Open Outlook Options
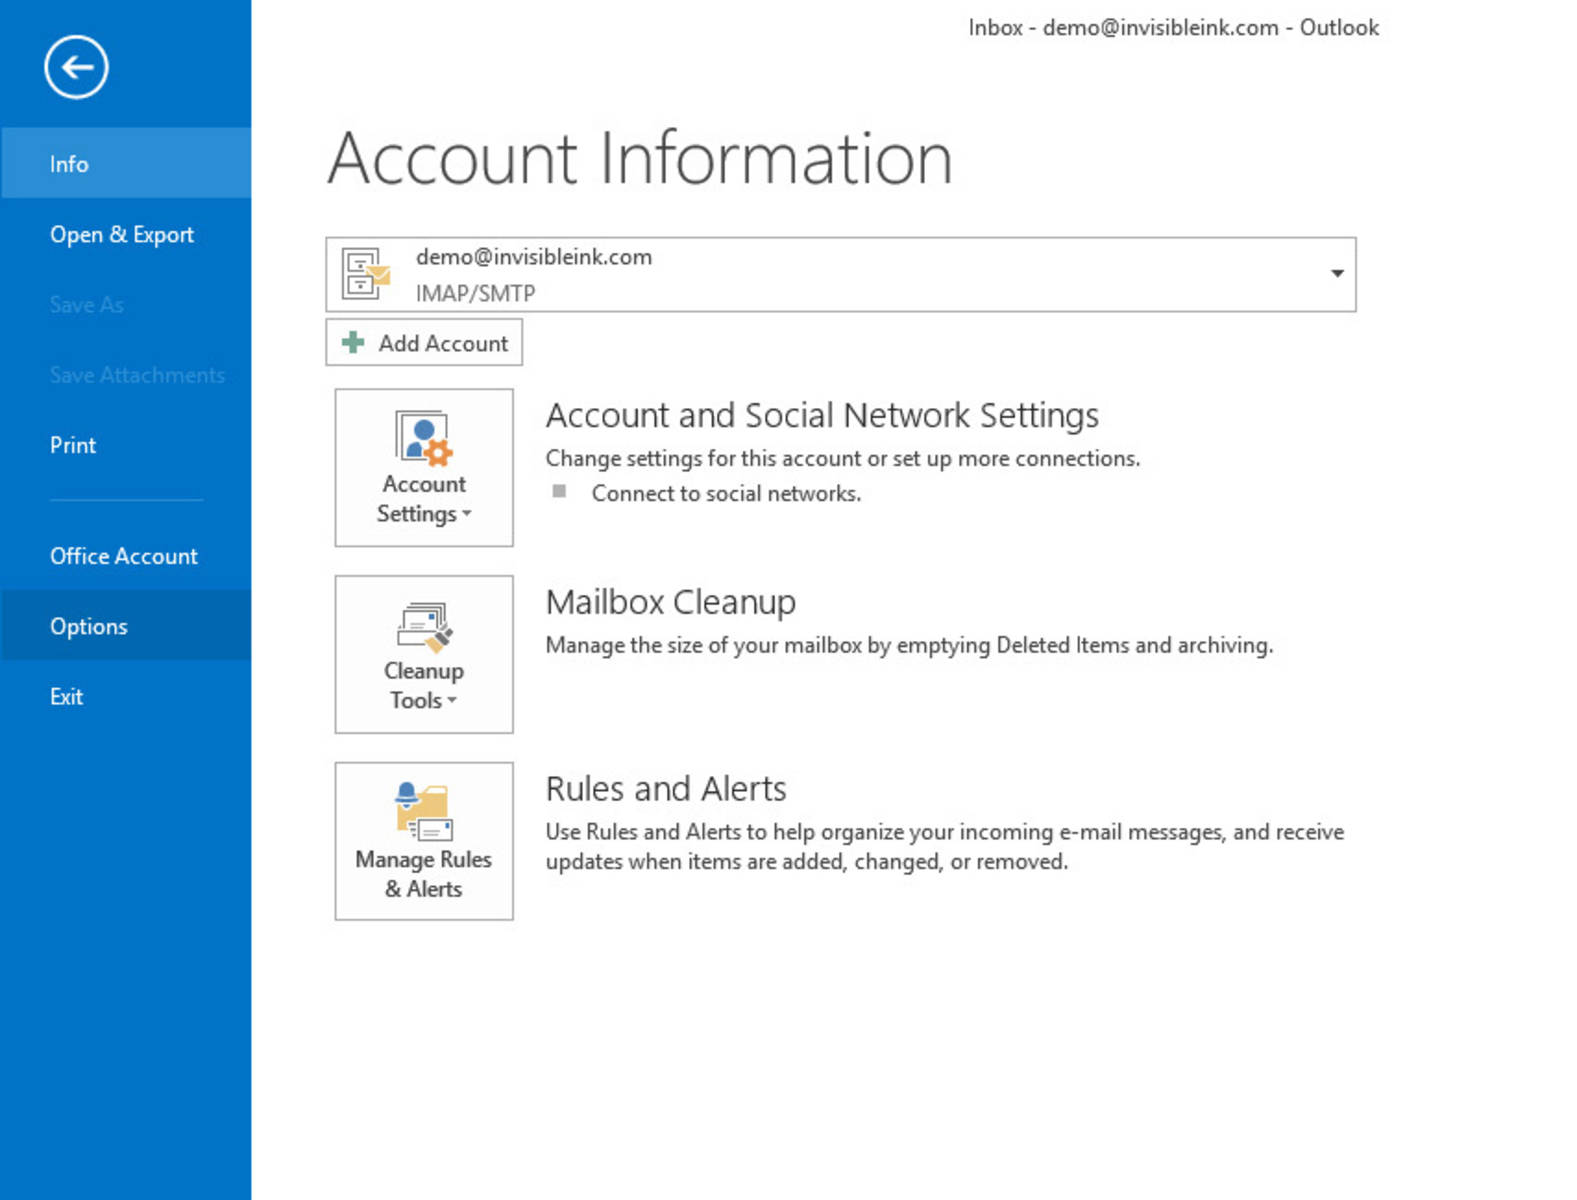1577x1200 pixels. (x=126, y=626)
